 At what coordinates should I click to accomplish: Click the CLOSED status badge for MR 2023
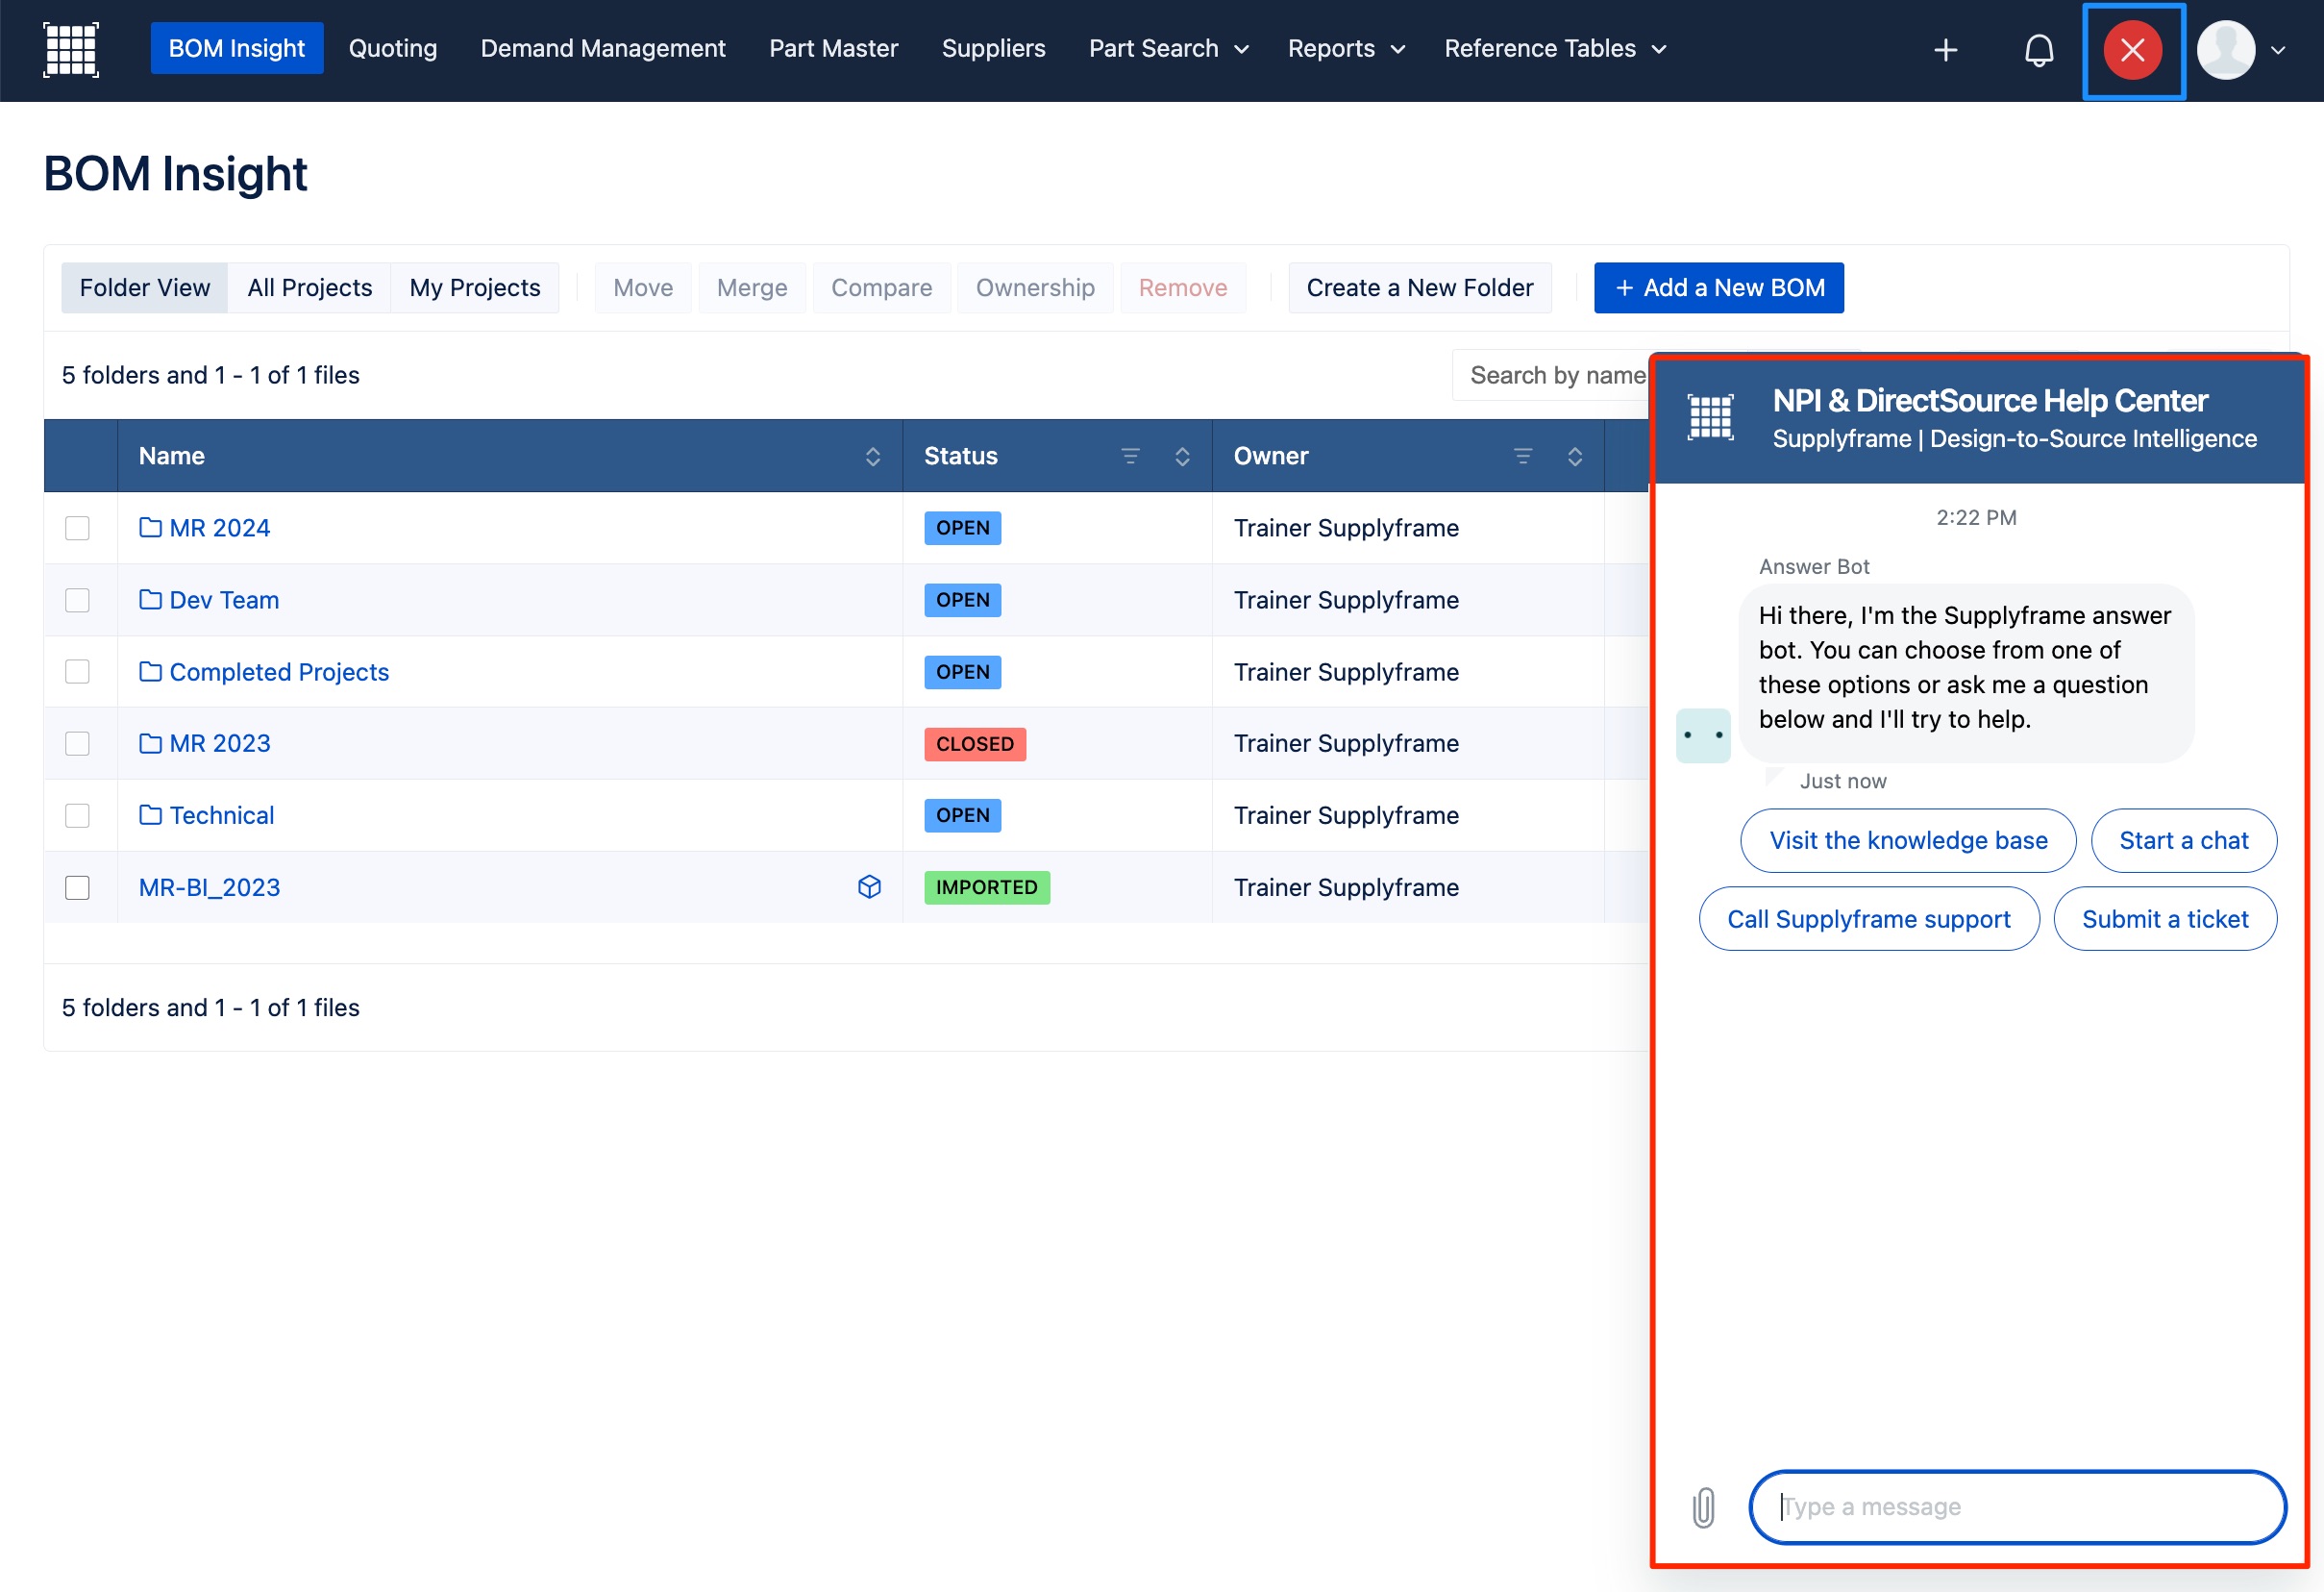[975, 744]
